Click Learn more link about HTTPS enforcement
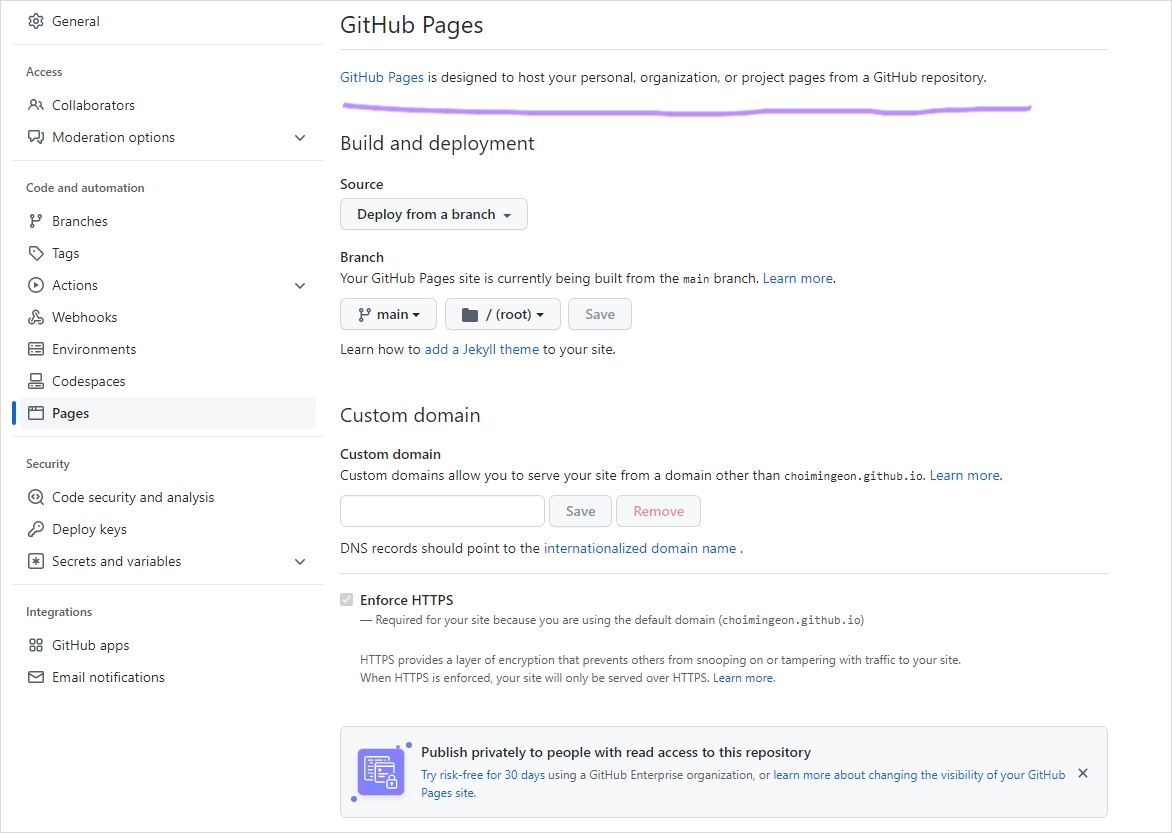Screen dimensions: 1172x833 (743, 677)
